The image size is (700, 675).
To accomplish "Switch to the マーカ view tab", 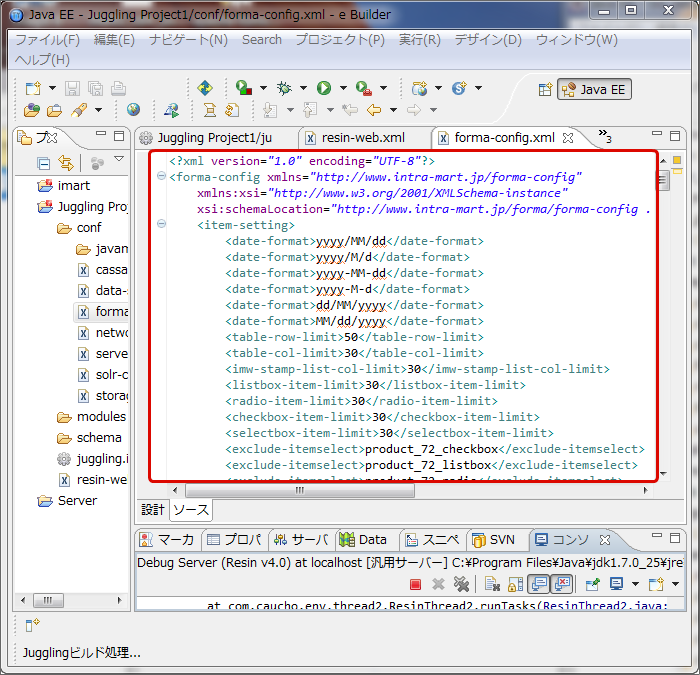I will pyautogui.click(x=167, y=540).
